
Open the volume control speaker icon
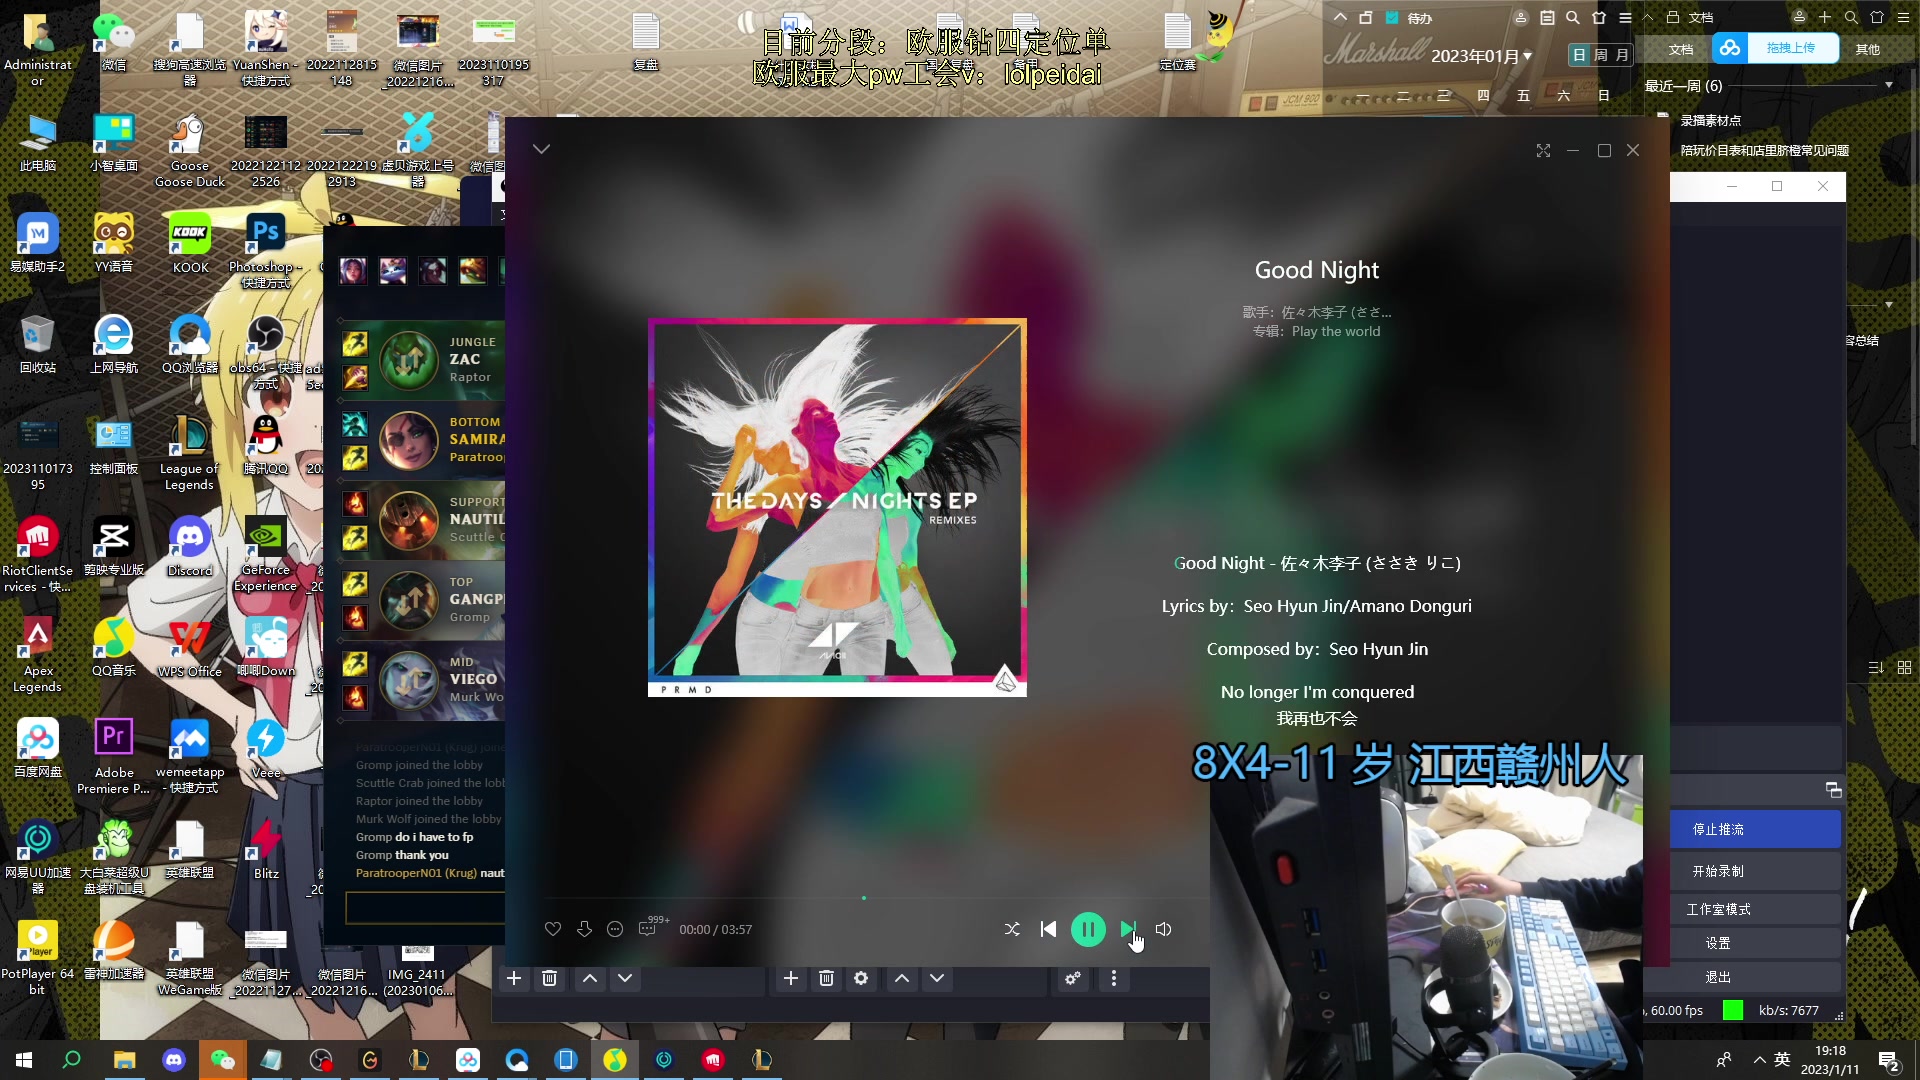[1163, 929]
